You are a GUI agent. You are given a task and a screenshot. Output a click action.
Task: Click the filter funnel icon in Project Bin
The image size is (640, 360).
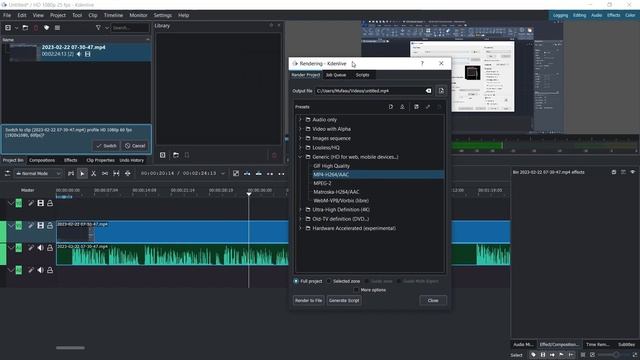[98, 28]
